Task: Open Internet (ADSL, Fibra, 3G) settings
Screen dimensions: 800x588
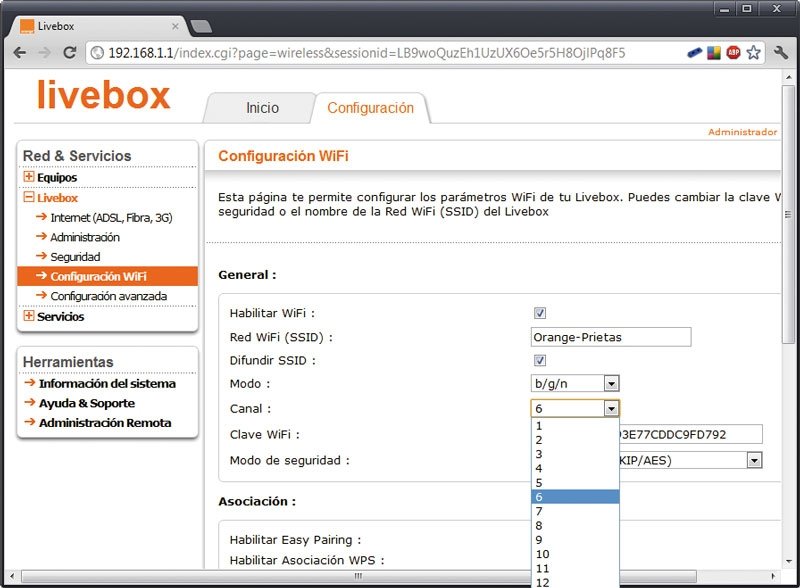Action: (x=111, y=217)
